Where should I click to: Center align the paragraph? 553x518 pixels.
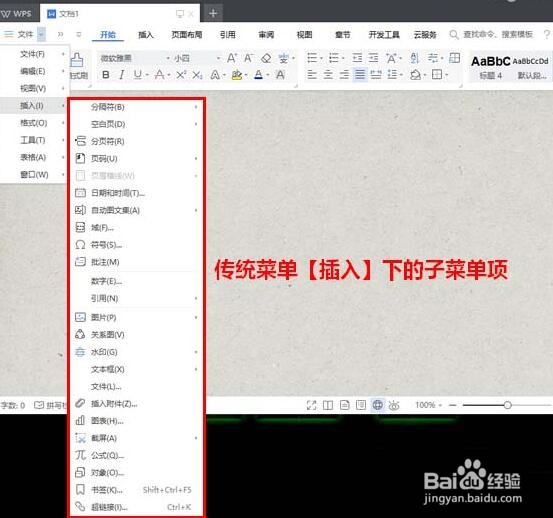[x=328, y=75]
